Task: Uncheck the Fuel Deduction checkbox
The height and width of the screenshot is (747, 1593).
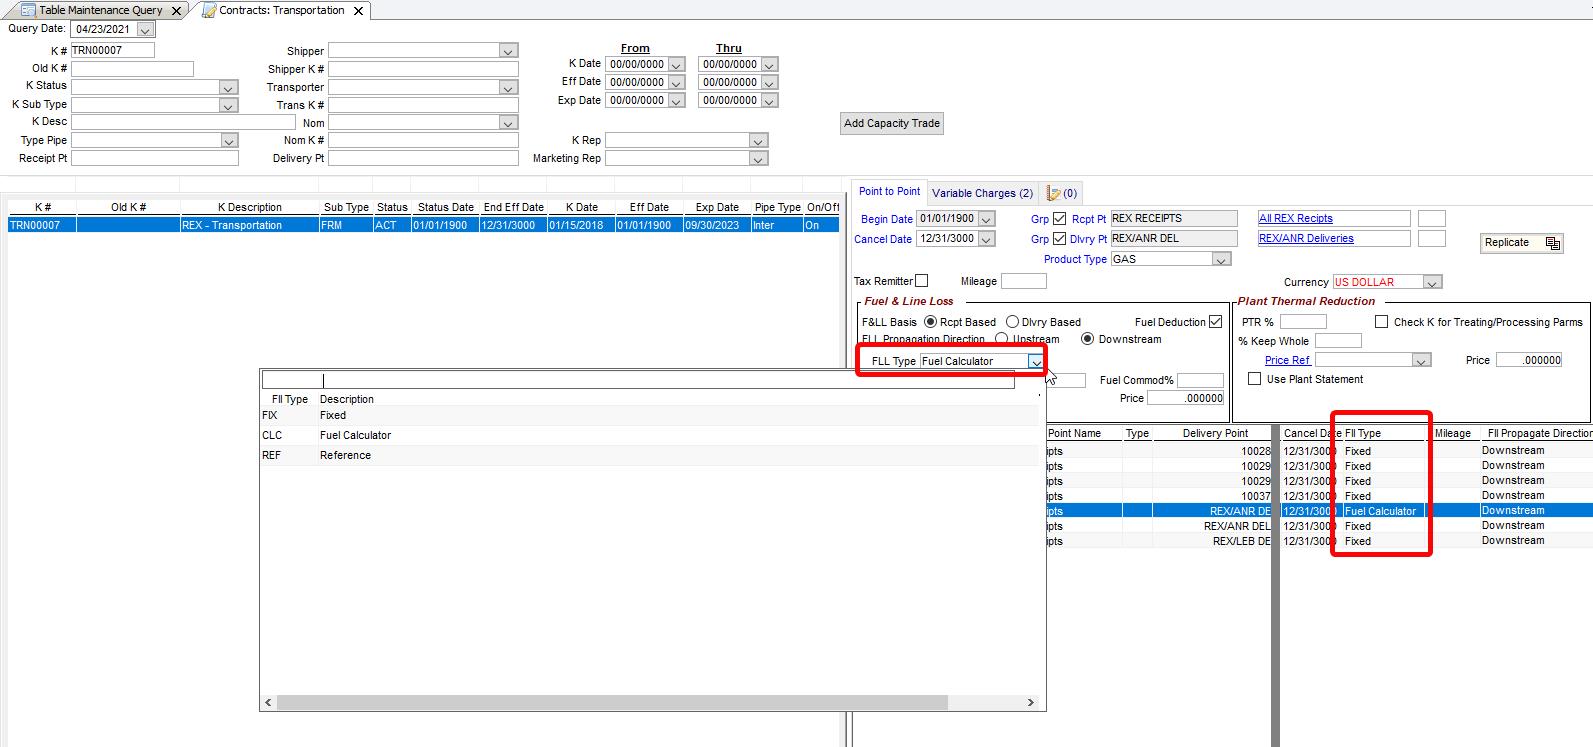Action: tap(1215, 322)
